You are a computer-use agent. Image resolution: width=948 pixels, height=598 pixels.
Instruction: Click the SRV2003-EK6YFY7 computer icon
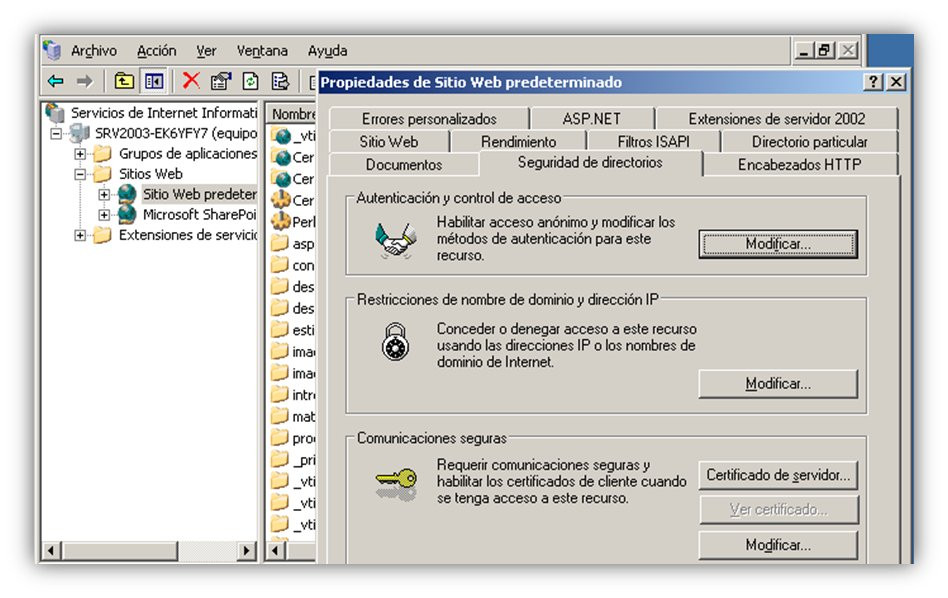pyautogui.click(x=79, y=132)
